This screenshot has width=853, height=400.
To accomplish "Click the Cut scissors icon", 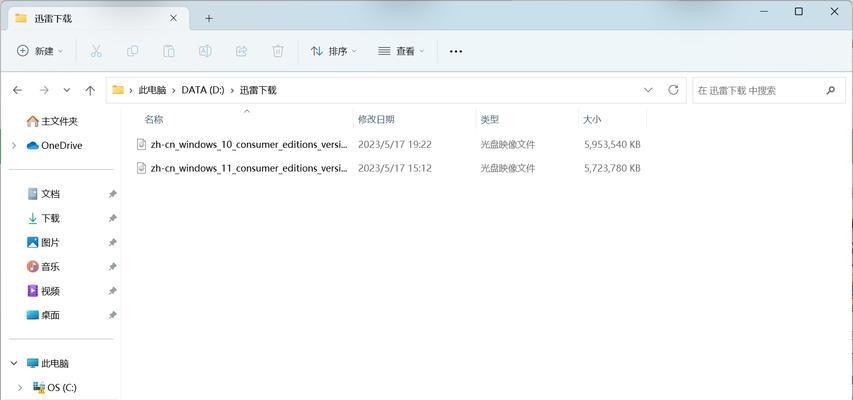I will point(96,51).
